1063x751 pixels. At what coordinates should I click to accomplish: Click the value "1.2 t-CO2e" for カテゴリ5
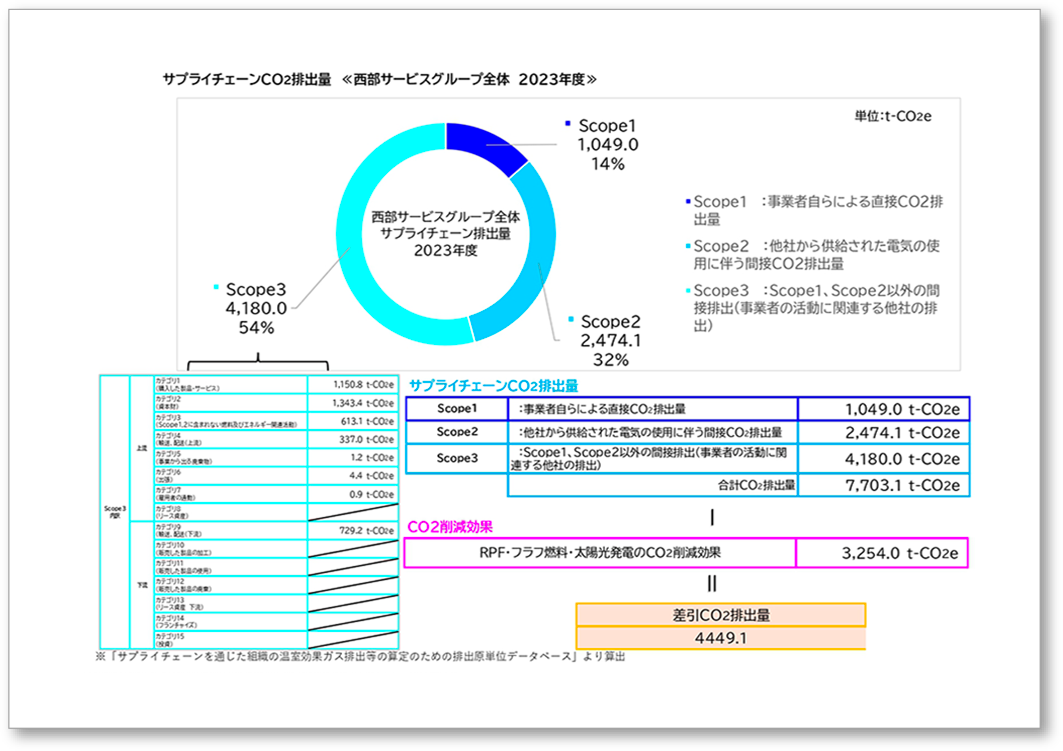pyautogui.click(x=353, y=458)
